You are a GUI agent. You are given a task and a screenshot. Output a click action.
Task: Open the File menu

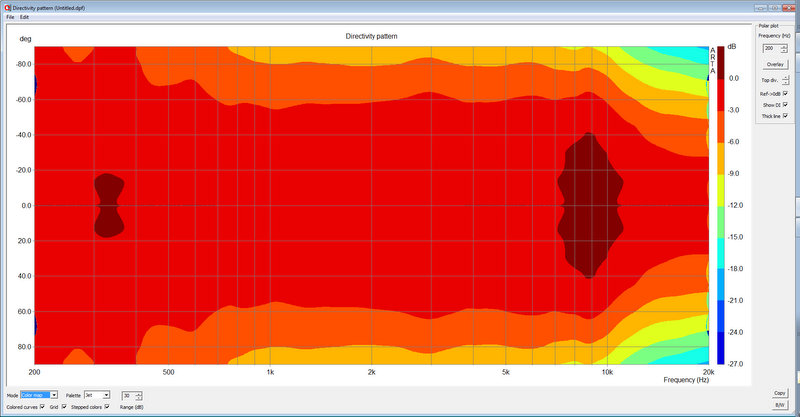[9, 17]
